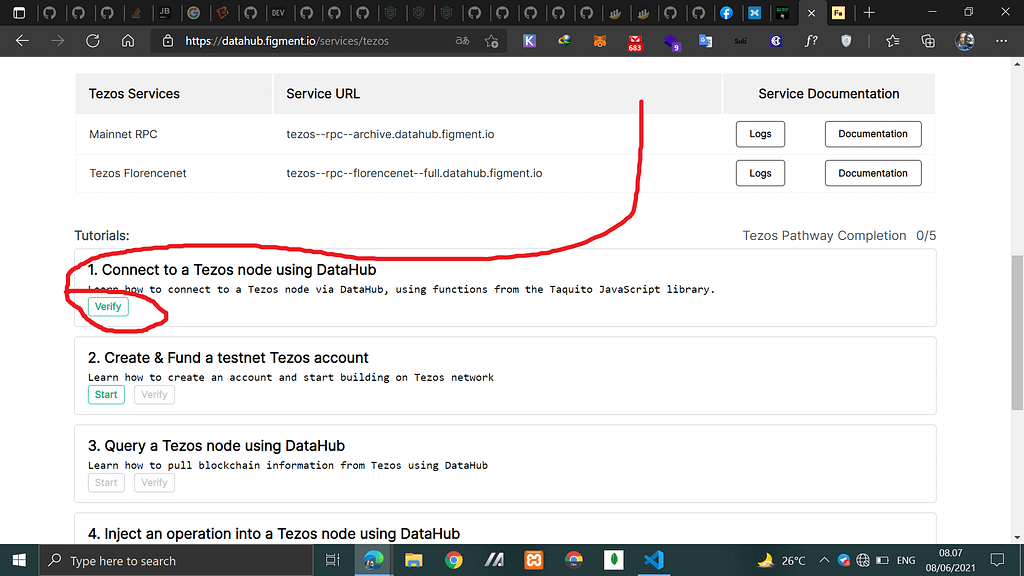Go back to the previous page
This screenshot has width=1024, height=576.
tap(22, 41)
